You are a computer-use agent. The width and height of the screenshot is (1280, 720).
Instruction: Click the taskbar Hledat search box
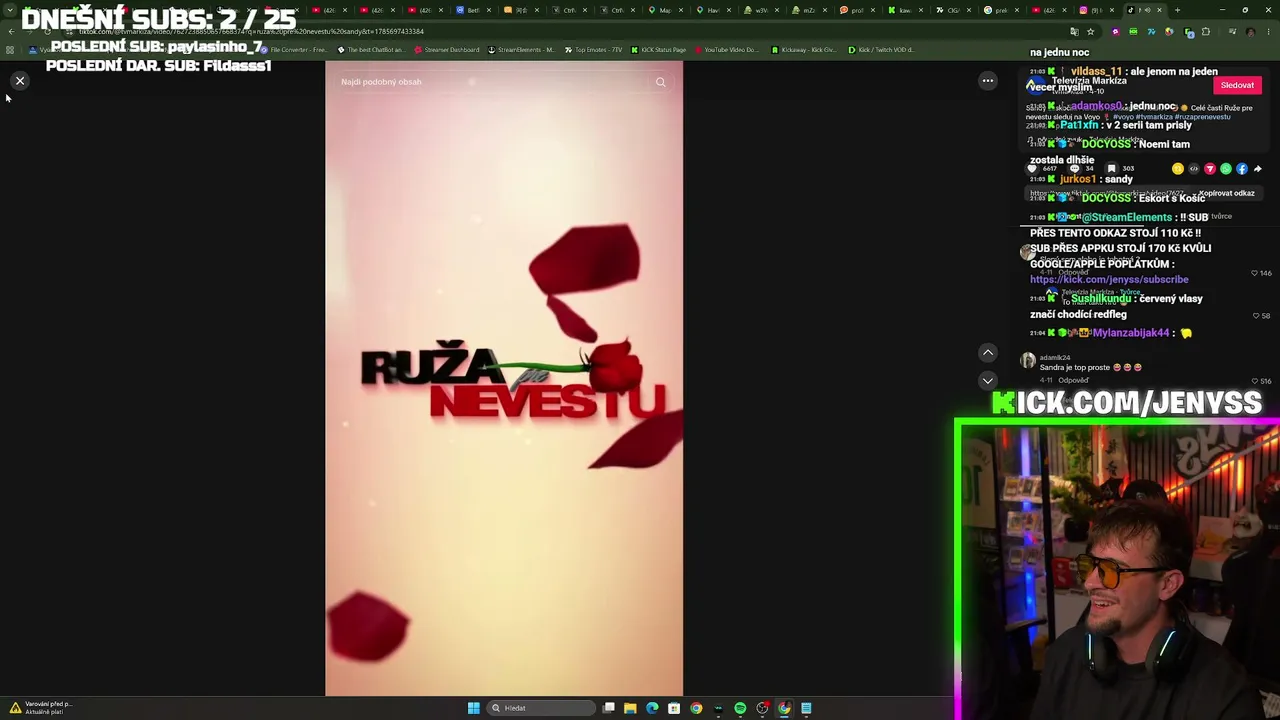tap(540, 708)
